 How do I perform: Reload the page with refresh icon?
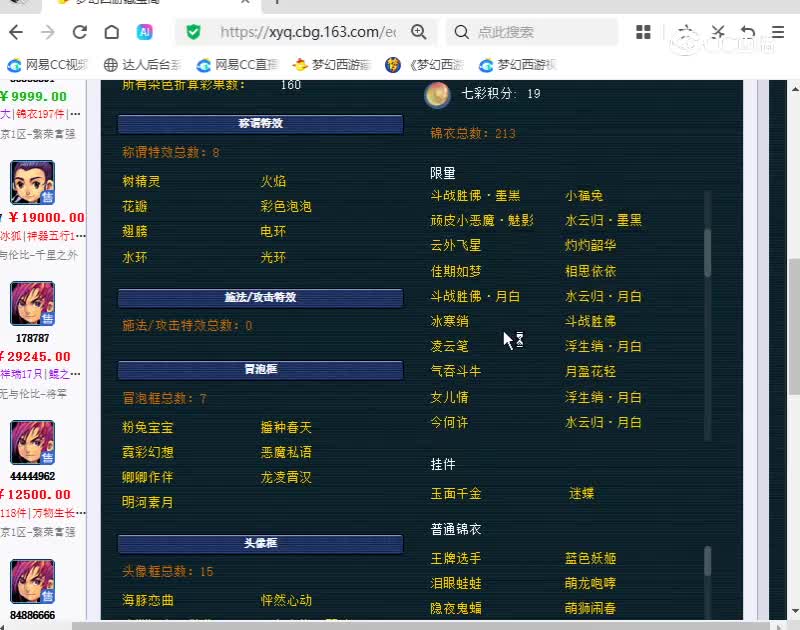pos(79,32)
